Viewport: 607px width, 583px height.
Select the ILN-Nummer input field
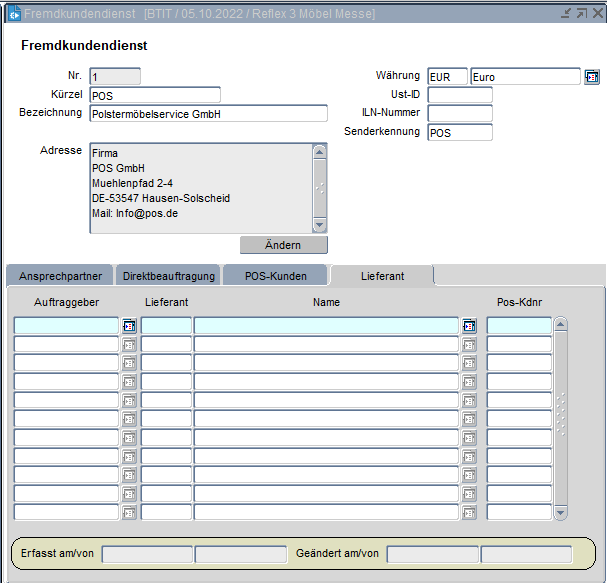[x=460, y=114]
